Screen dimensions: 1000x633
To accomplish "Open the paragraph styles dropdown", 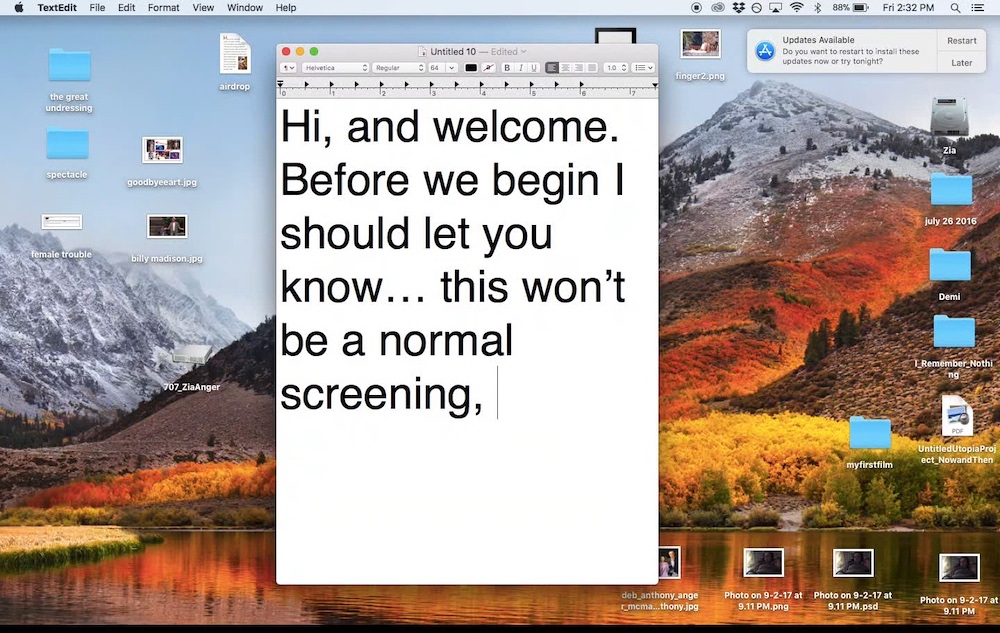I will [288, 68].
